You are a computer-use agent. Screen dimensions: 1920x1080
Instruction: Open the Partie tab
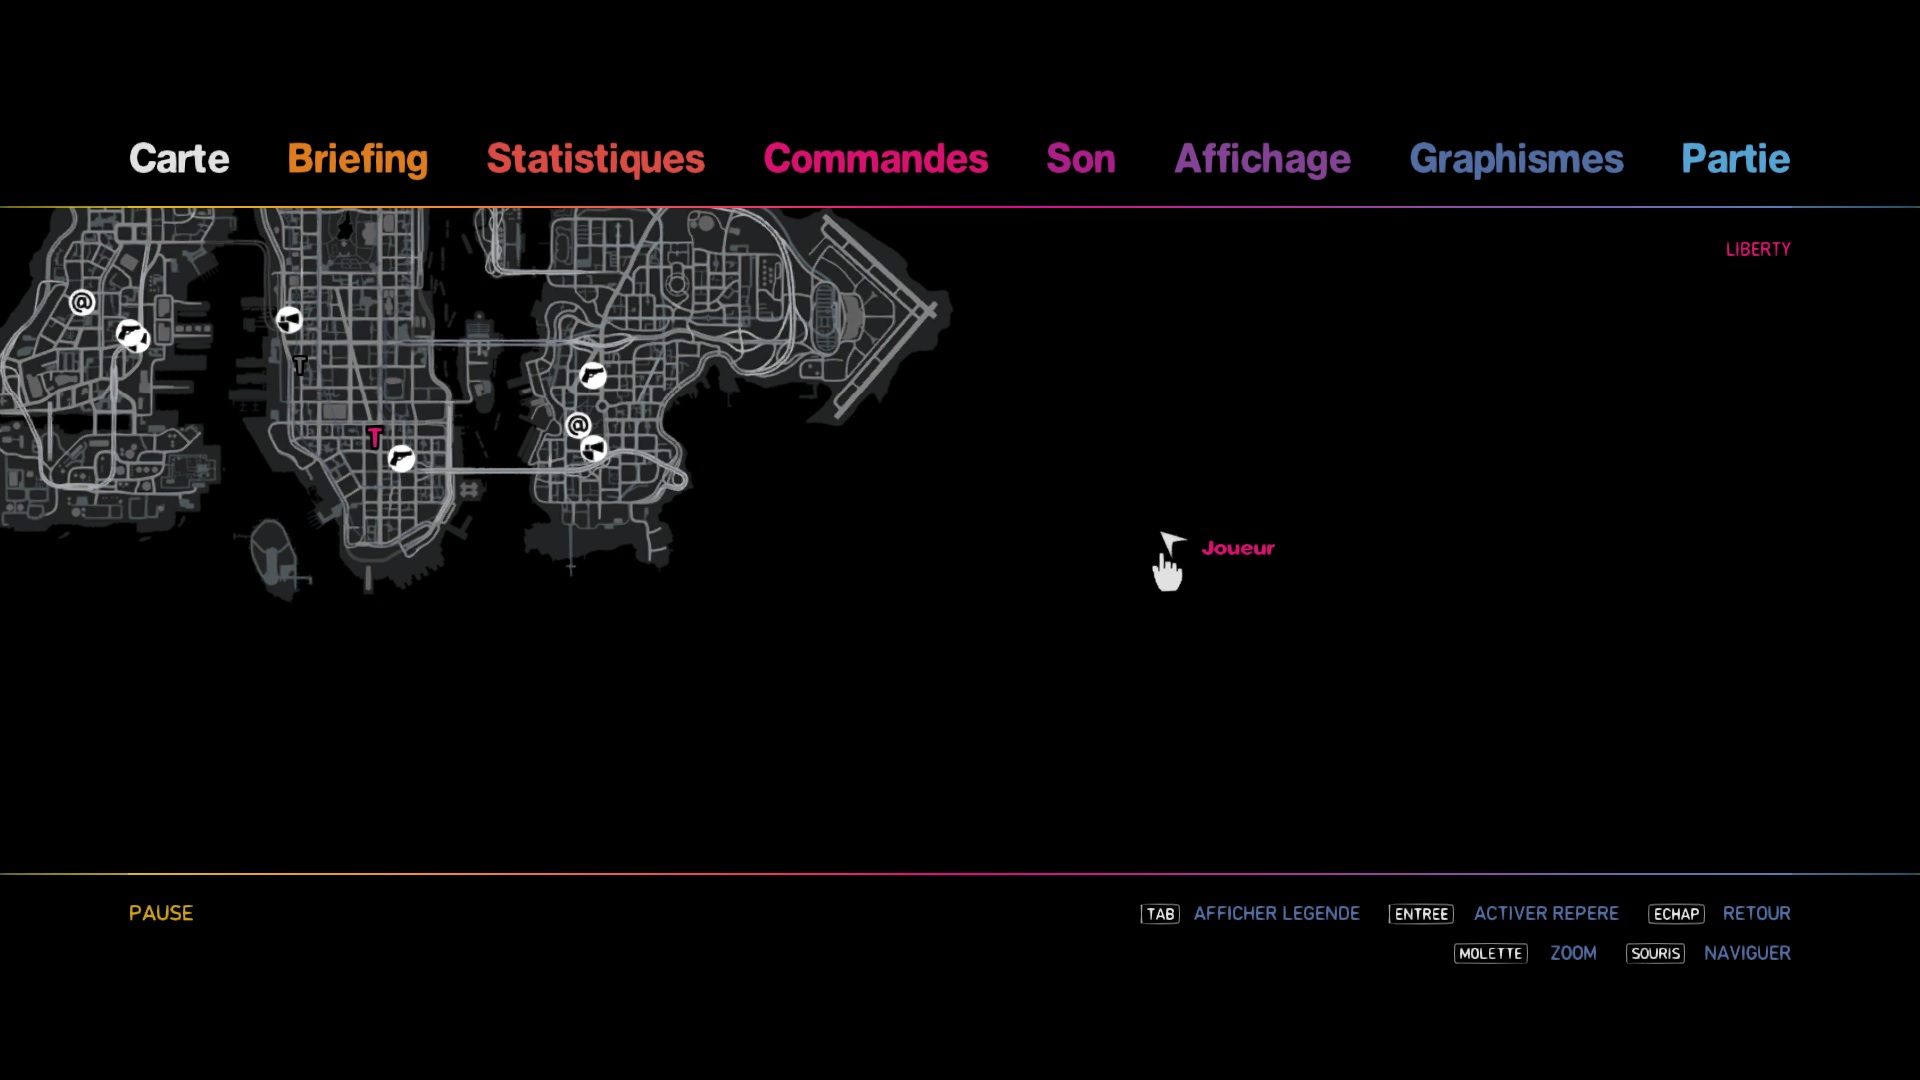pyautogui.click(x=1735, y=159)
